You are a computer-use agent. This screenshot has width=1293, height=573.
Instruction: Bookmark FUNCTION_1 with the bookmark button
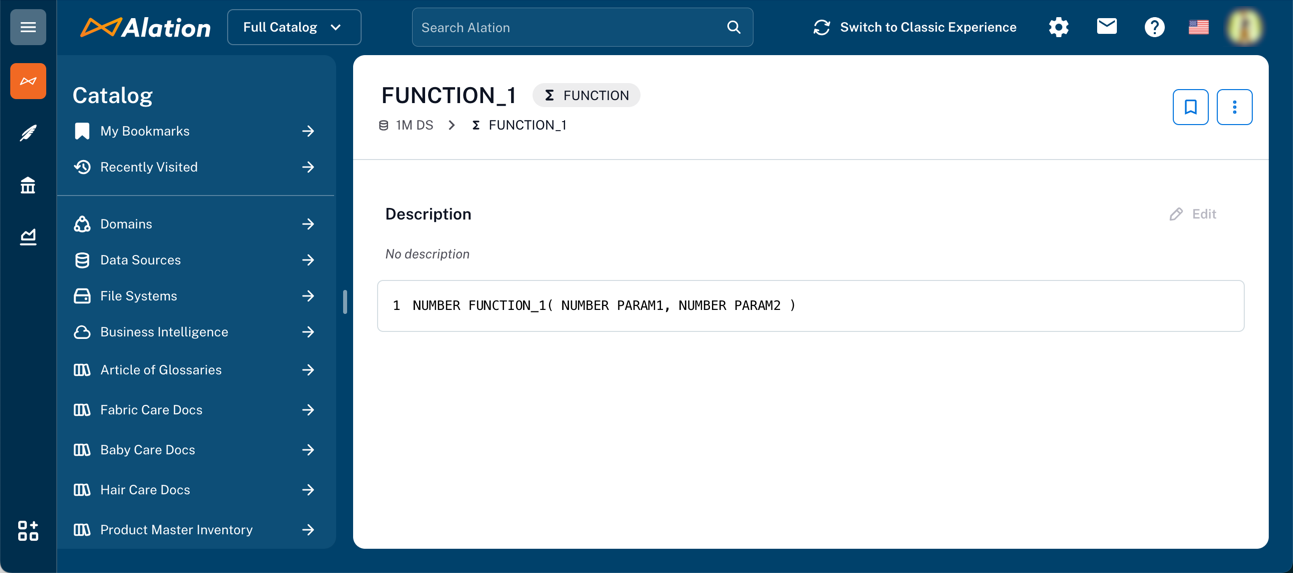pos(1191,107)
